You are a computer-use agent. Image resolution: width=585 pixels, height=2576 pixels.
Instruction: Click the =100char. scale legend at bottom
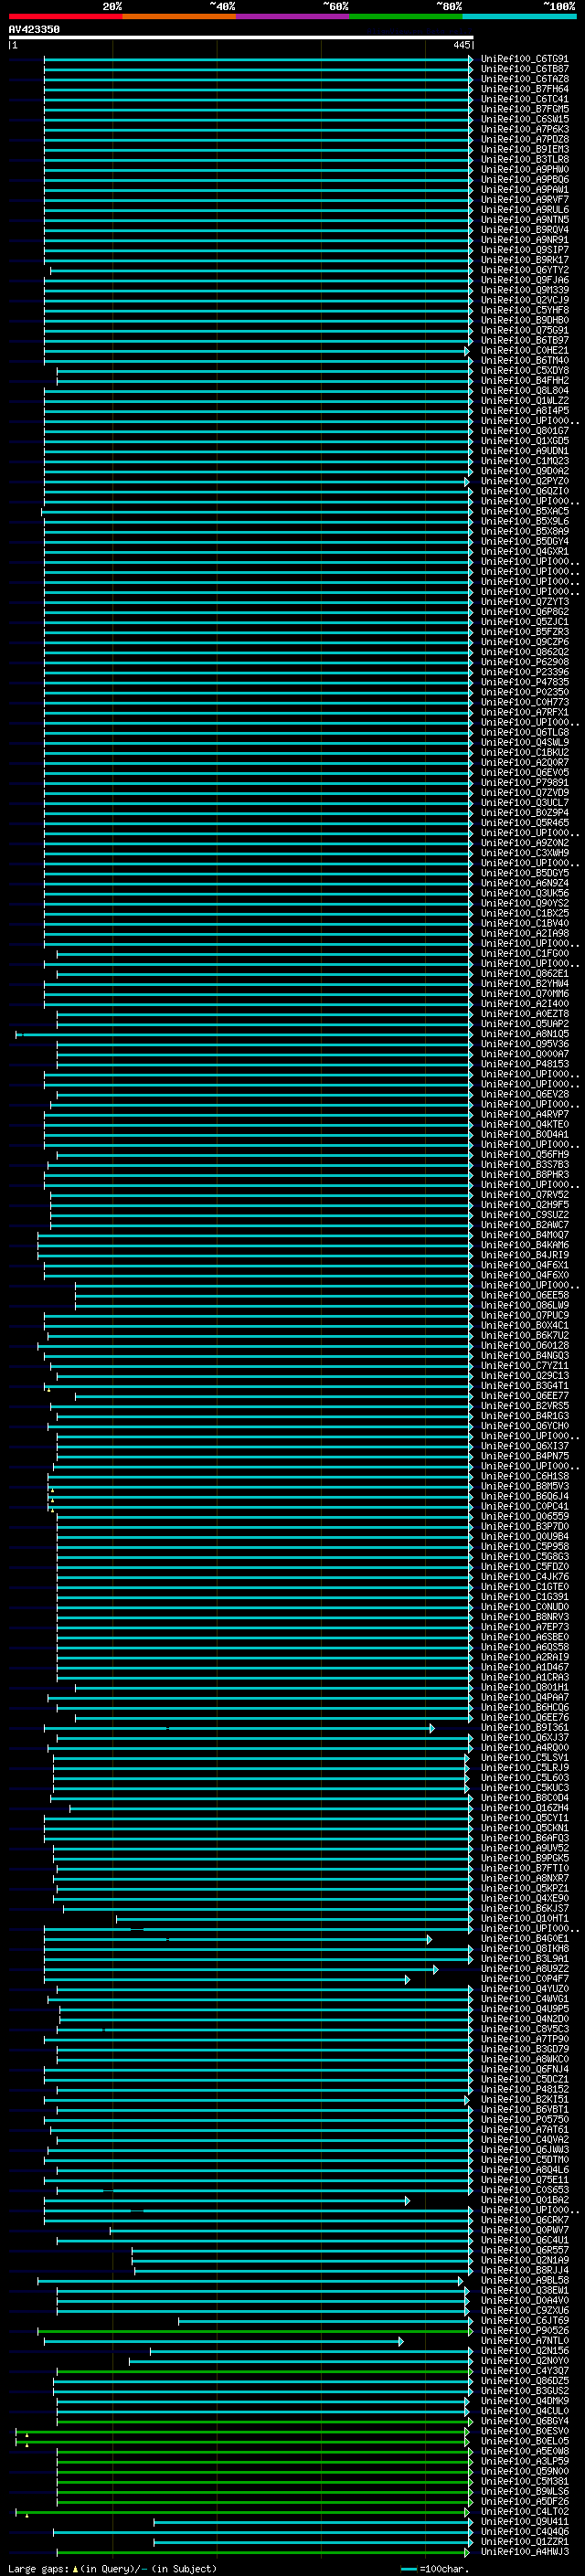click(x=435, y=2569)
